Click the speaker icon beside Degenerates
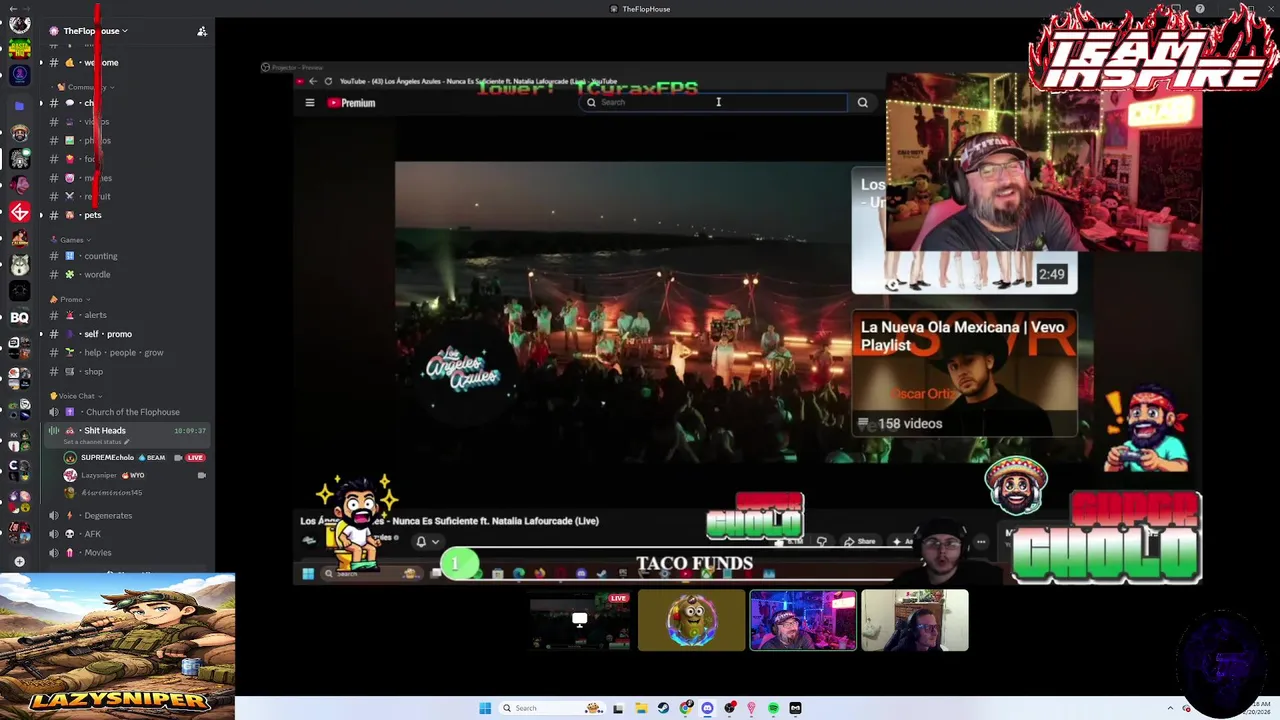 54,516
